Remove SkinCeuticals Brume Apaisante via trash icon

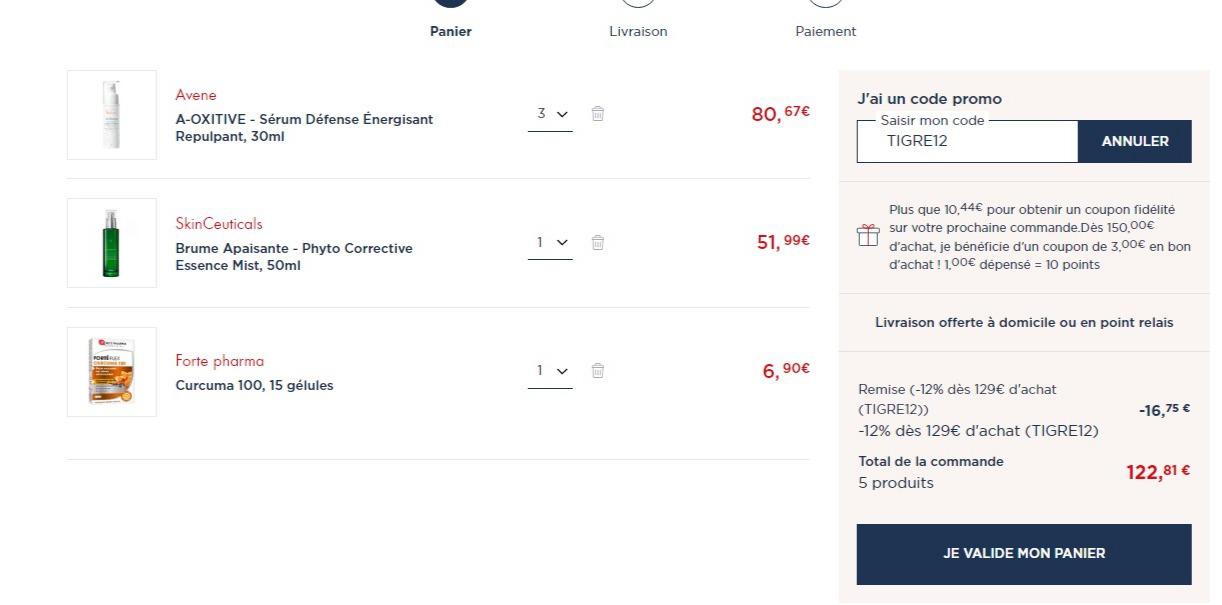click(x=598, y=242)
